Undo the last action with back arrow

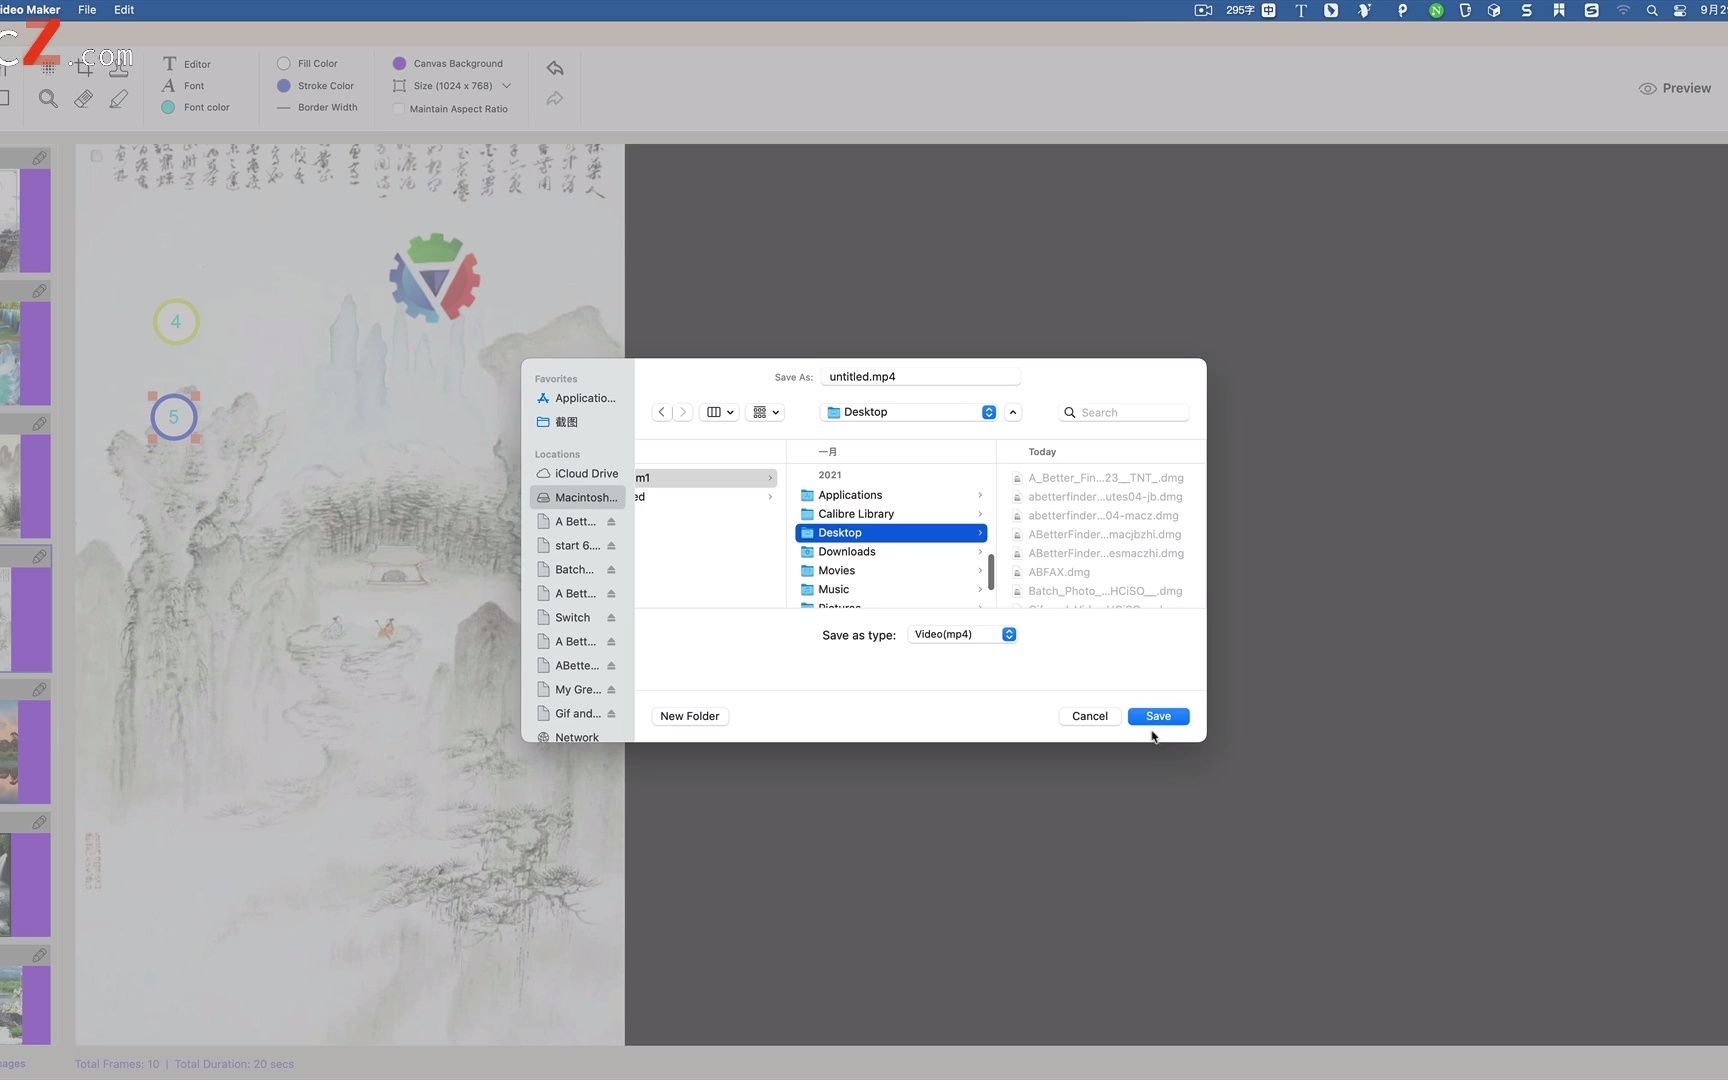[555, 68]
